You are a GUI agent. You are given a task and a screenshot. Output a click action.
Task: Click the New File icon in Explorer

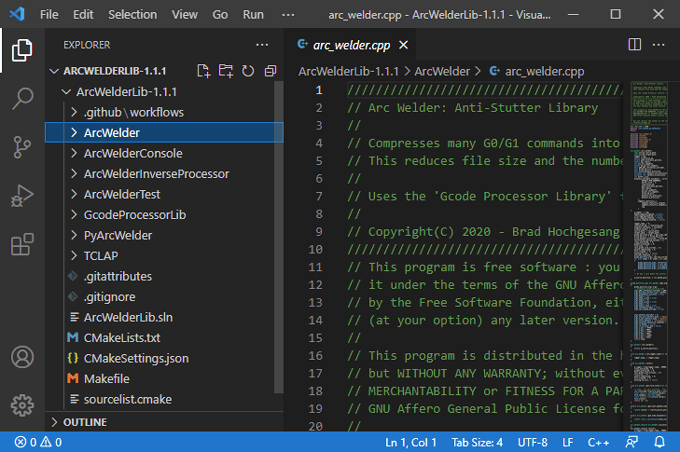click(204, 71)
